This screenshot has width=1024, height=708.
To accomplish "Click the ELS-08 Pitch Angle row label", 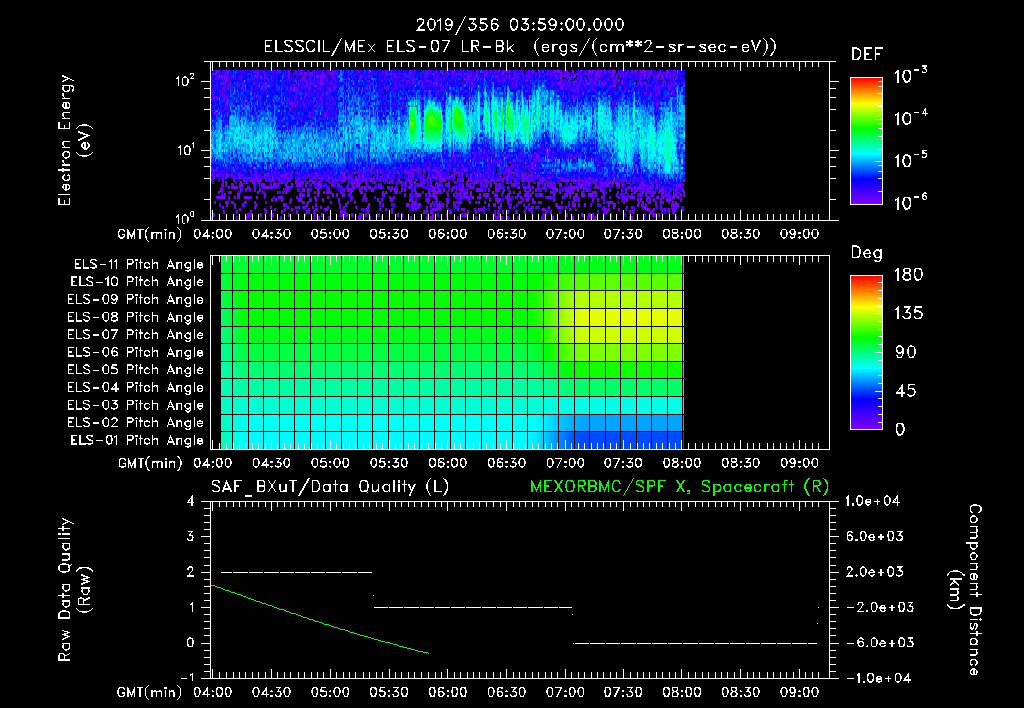I will (x=136, y=317).
